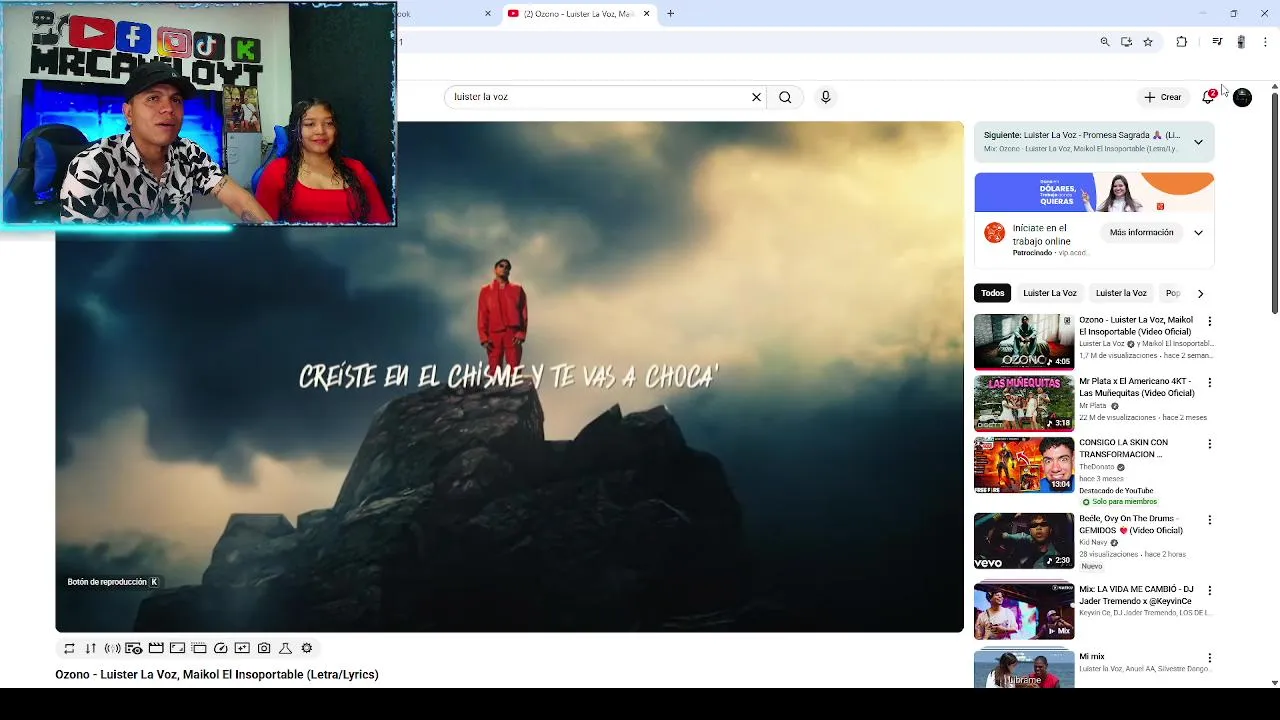1280x720 pixels.
Task: Open the media control playlist icon
Action: coord(1217,42)
